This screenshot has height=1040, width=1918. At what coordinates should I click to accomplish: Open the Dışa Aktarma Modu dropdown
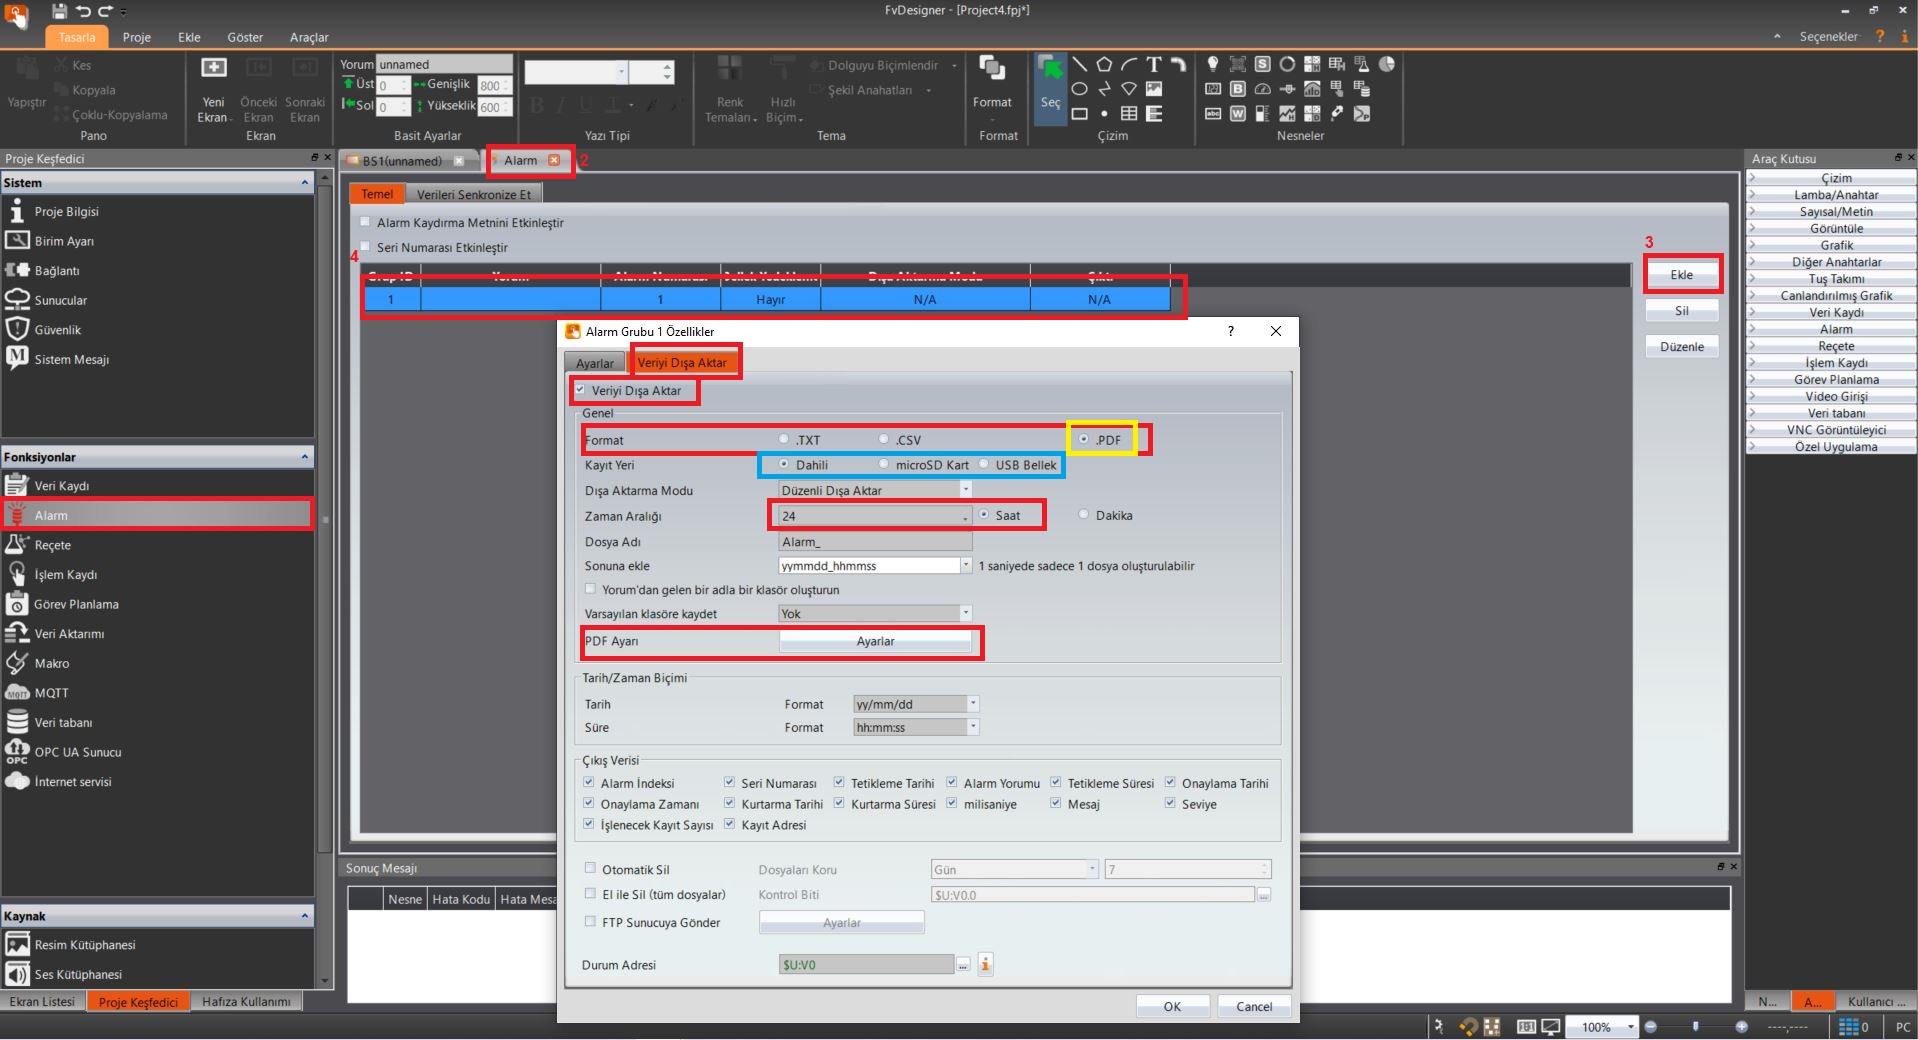pyautogui.click(x=965, y=490)
